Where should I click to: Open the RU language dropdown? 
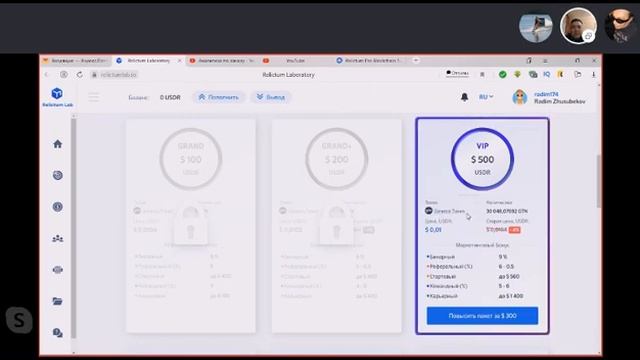coord(486,97)
